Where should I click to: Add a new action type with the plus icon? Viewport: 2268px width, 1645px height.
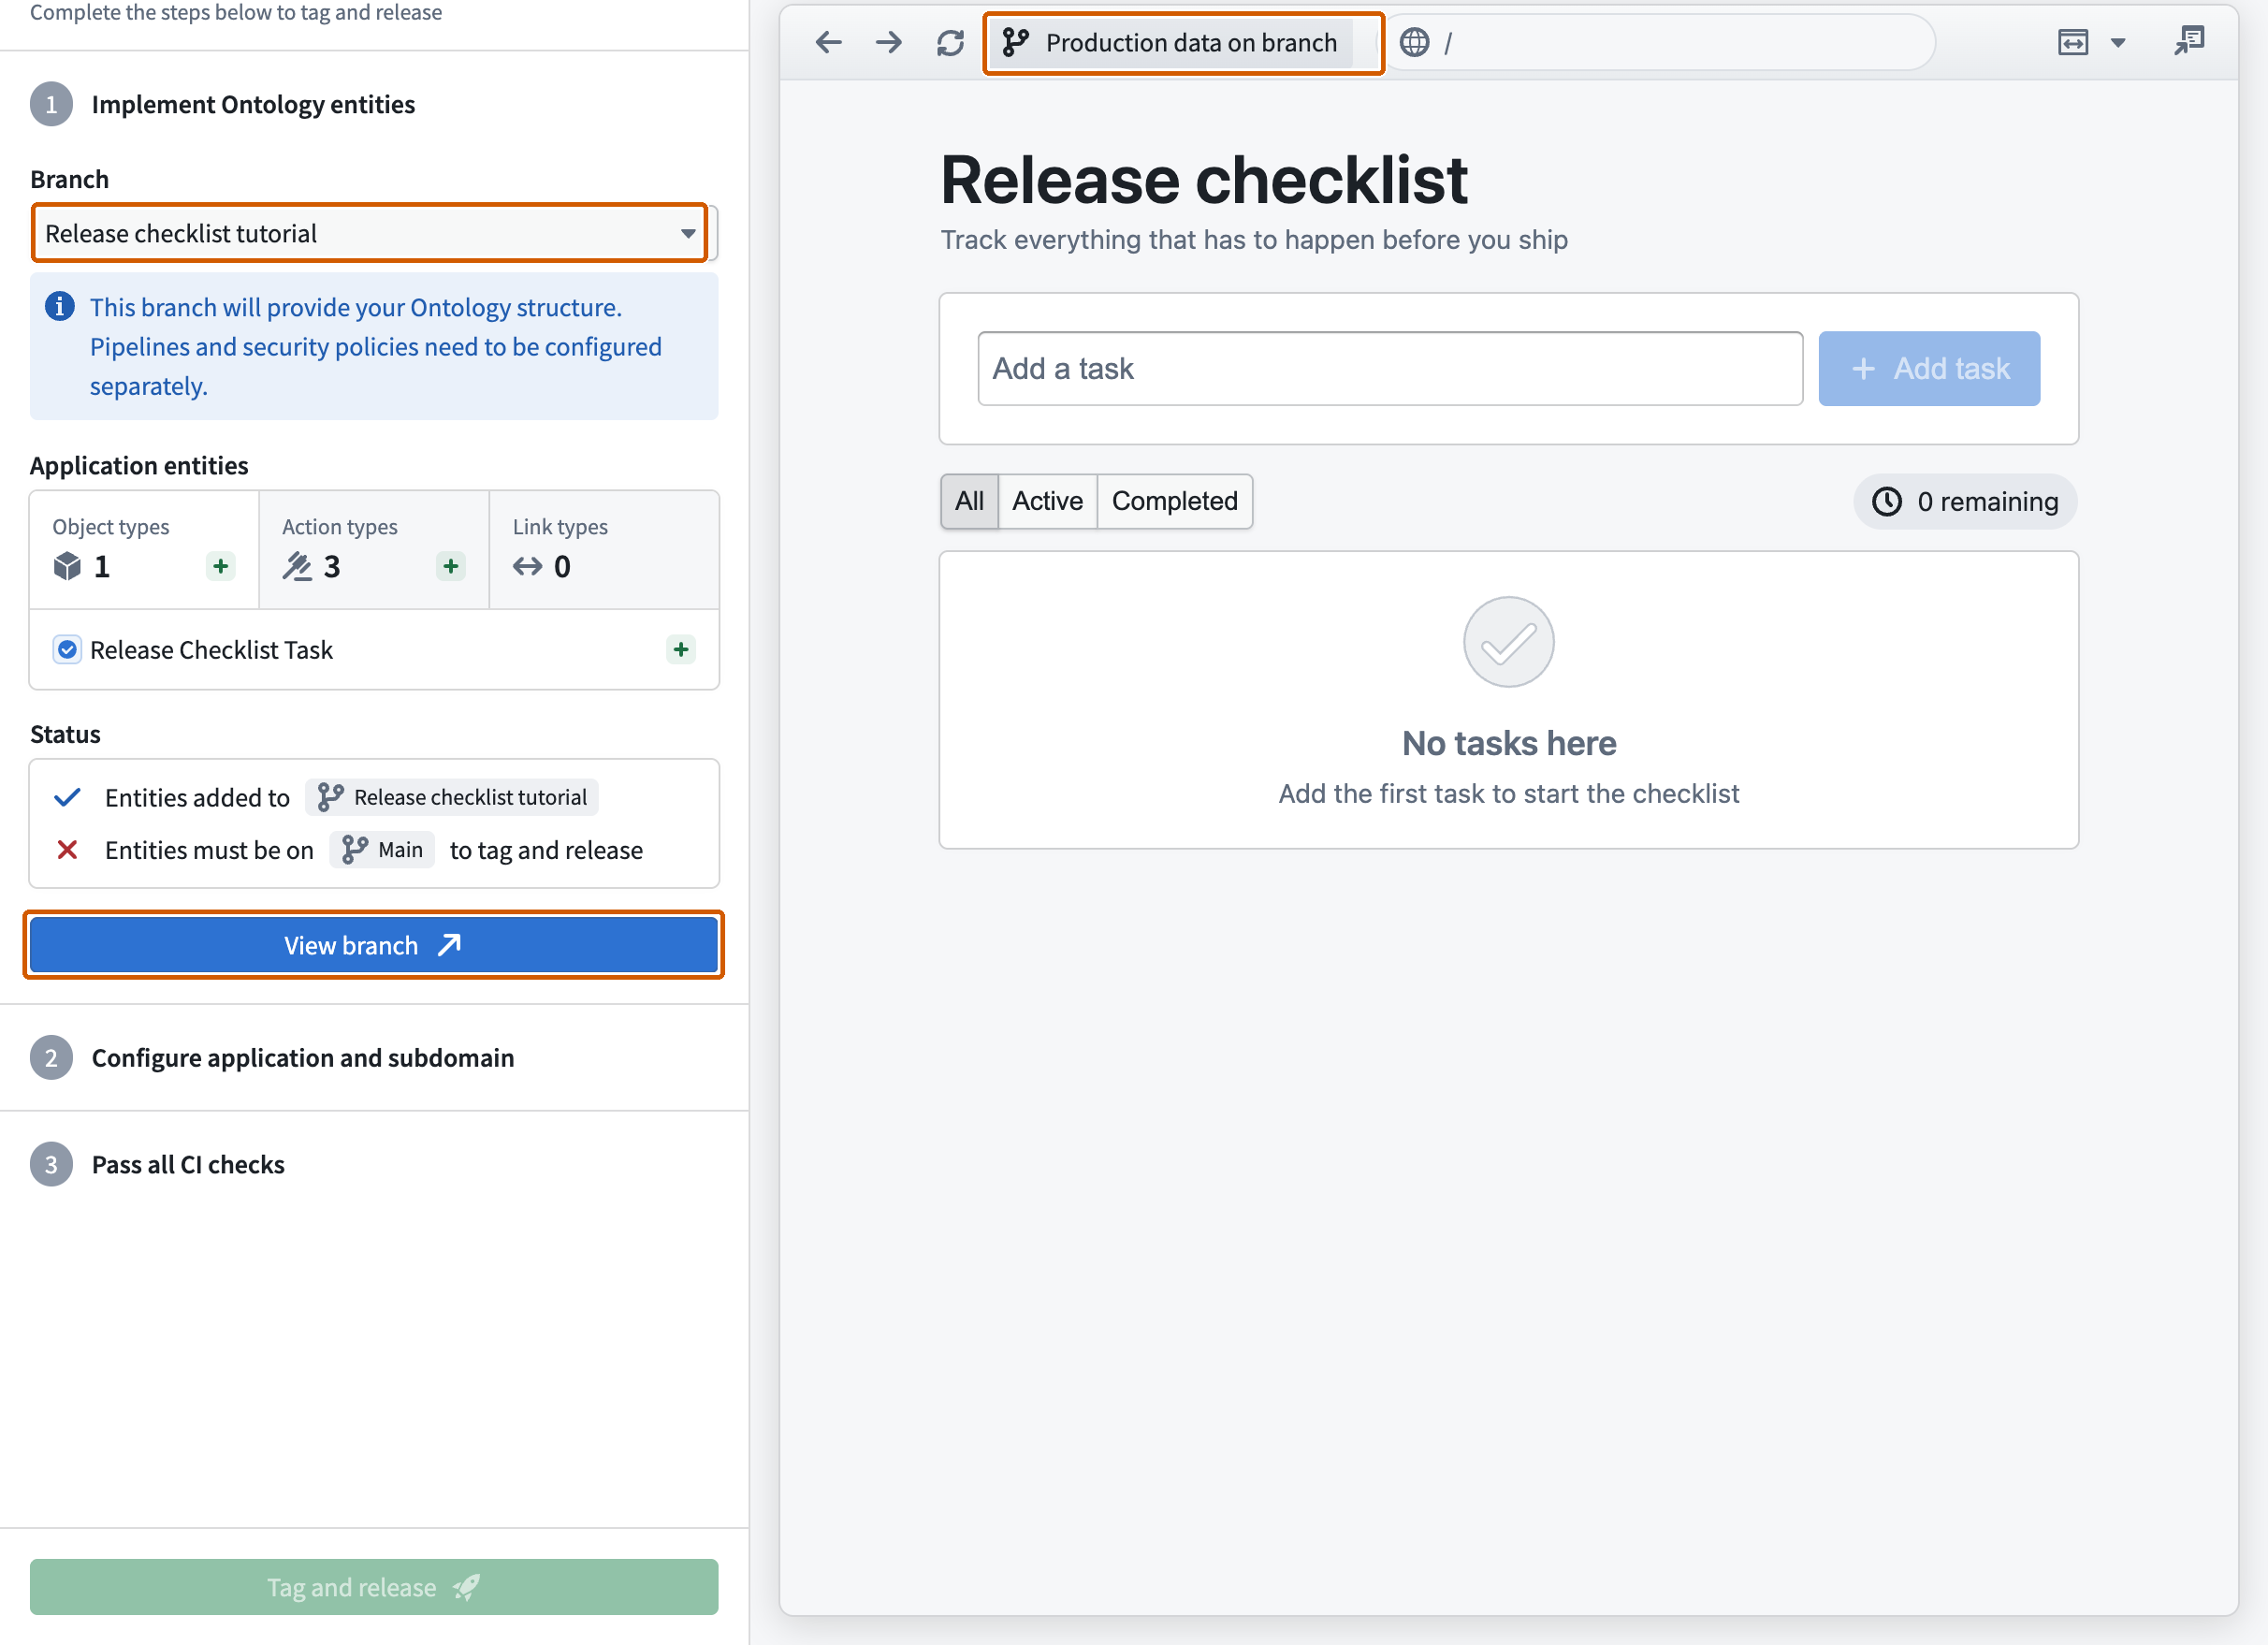pyautogui.click(x=451, y=566)
